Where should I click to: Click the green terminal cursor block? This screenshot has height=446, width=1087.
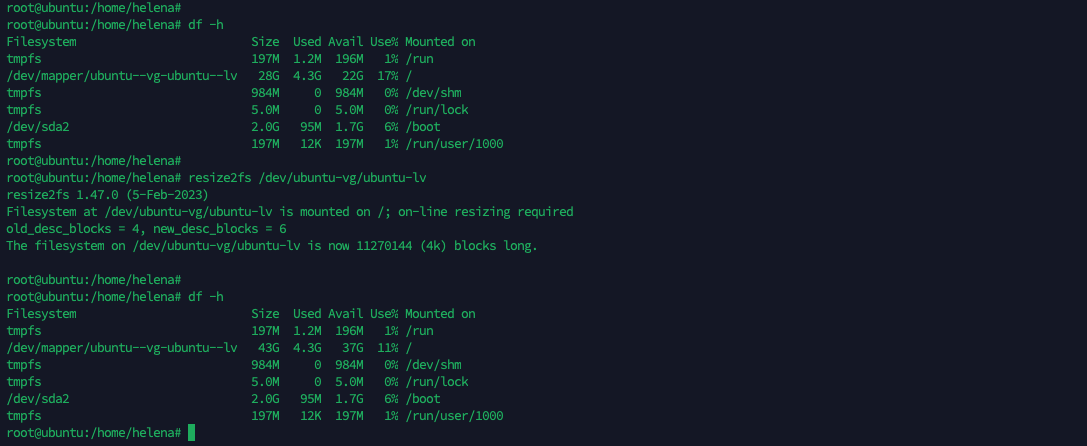pos(192,433)
